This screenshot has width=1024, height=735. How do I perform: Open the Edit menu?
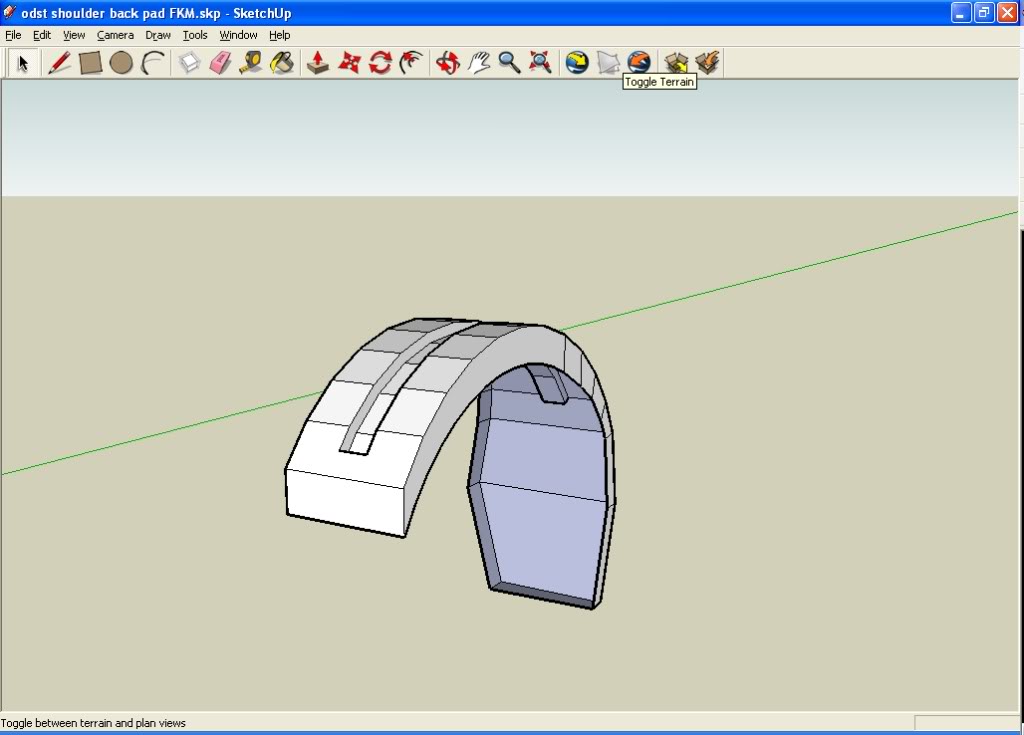(42, 35)
